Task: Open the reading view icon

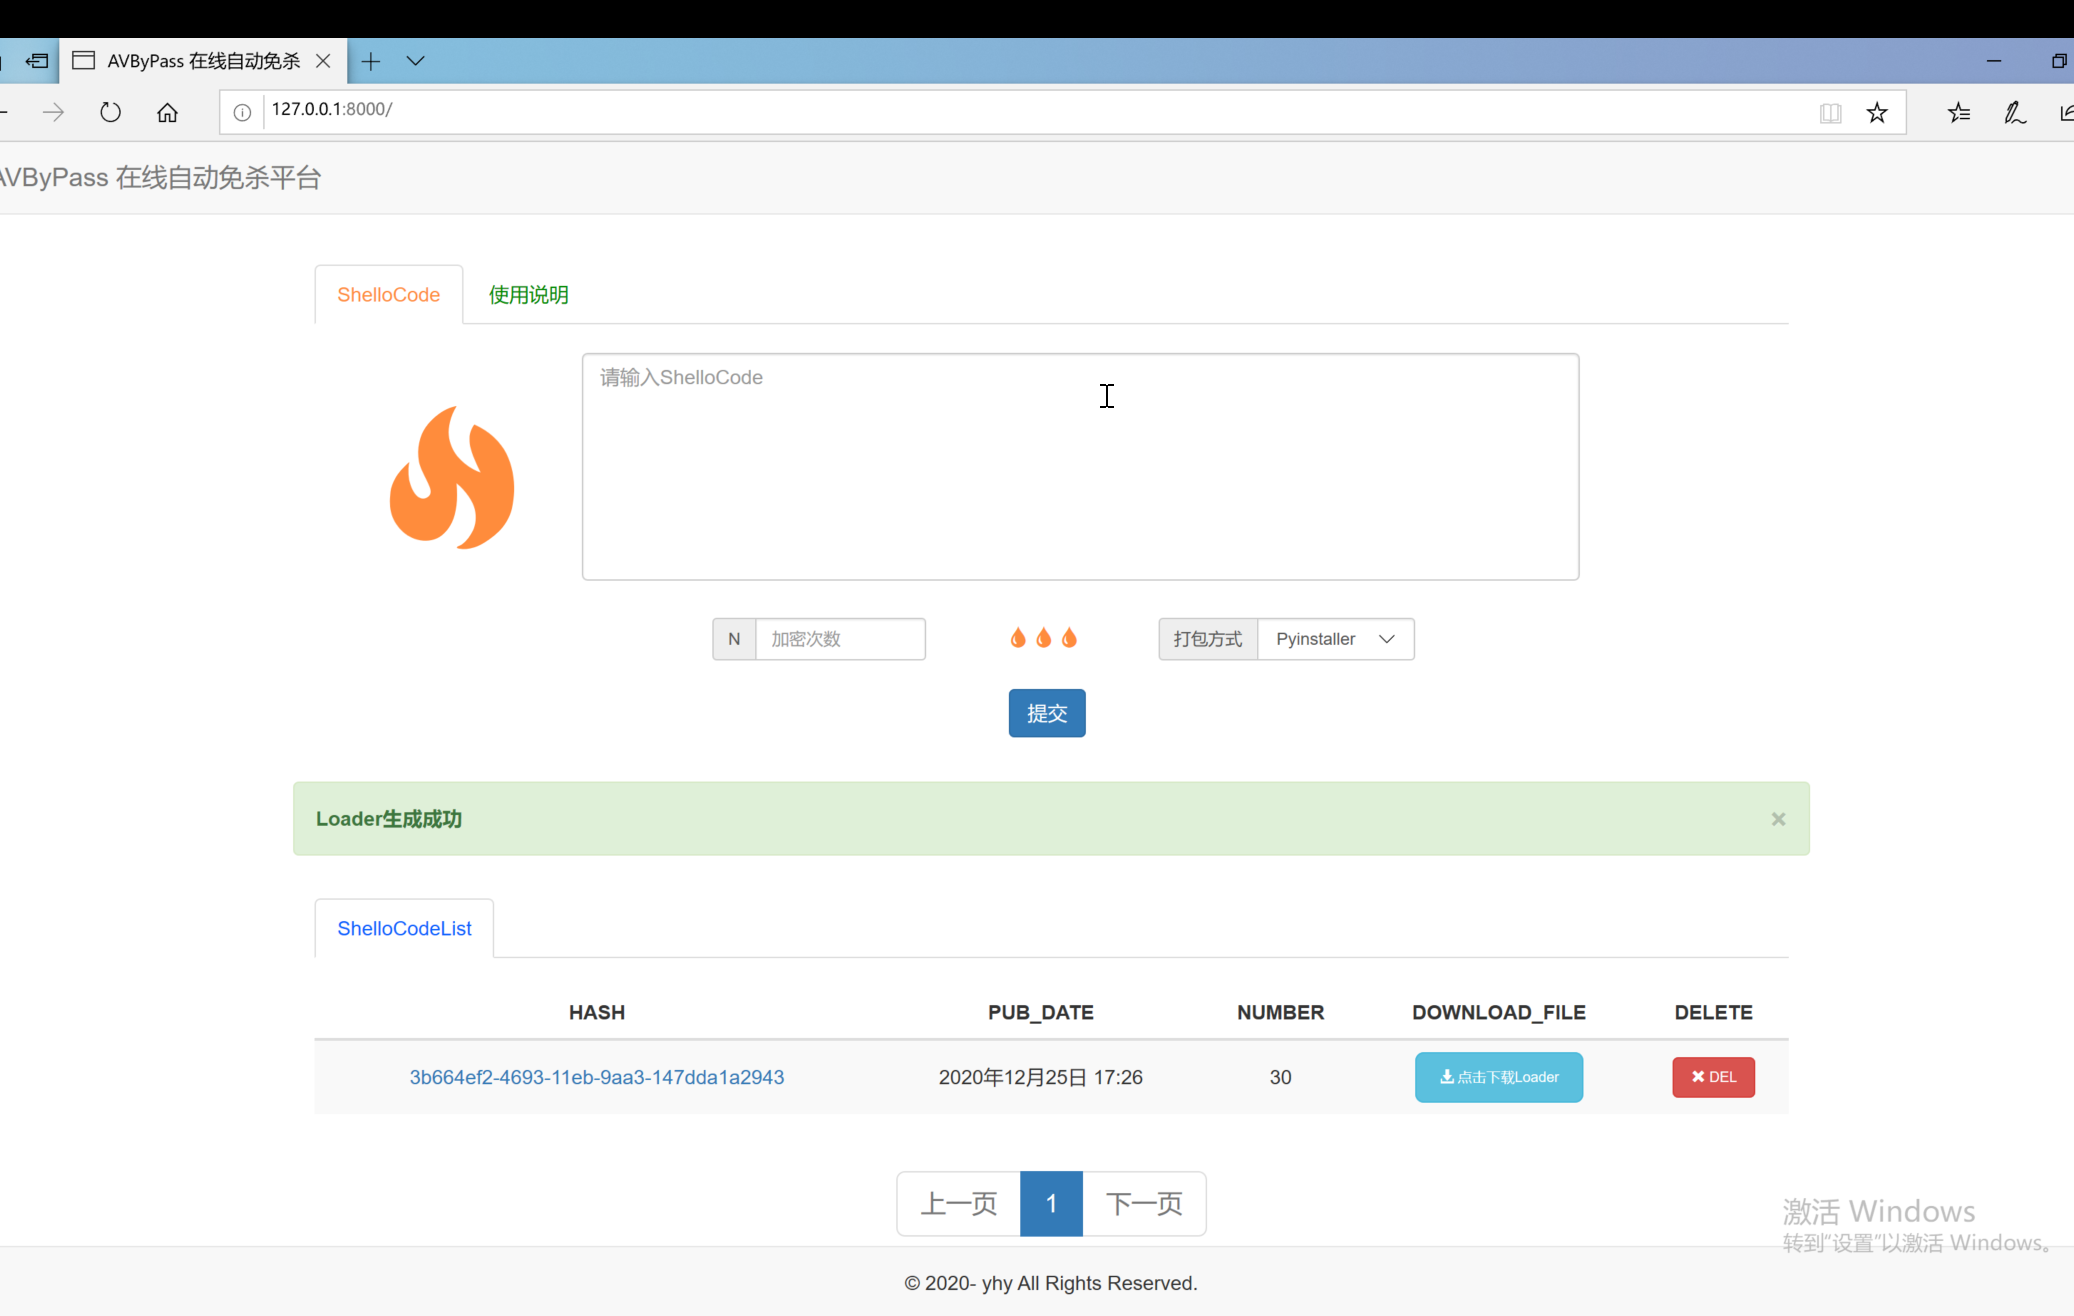Action: 1830,112
